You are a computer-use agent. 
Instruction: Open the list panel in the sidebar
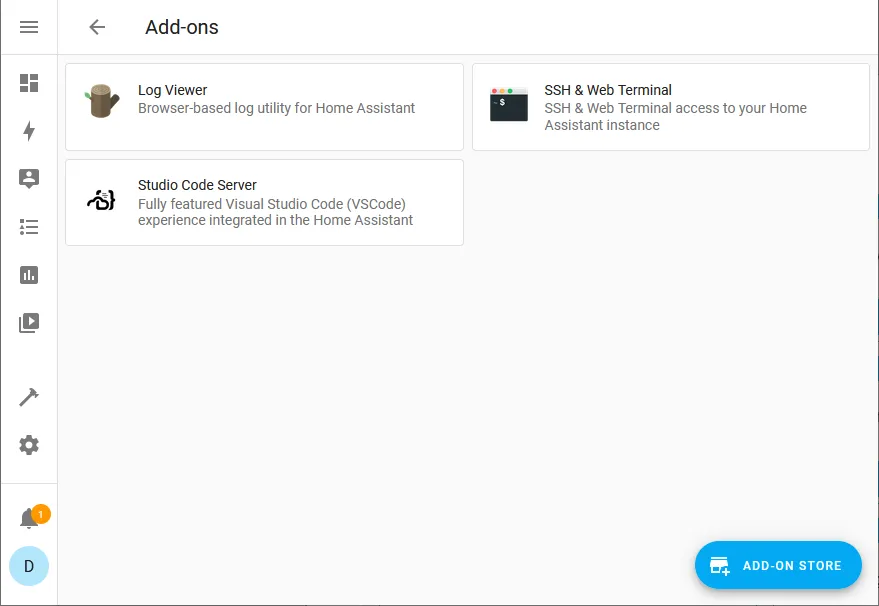pyautogui.click(x=28, y=226)
